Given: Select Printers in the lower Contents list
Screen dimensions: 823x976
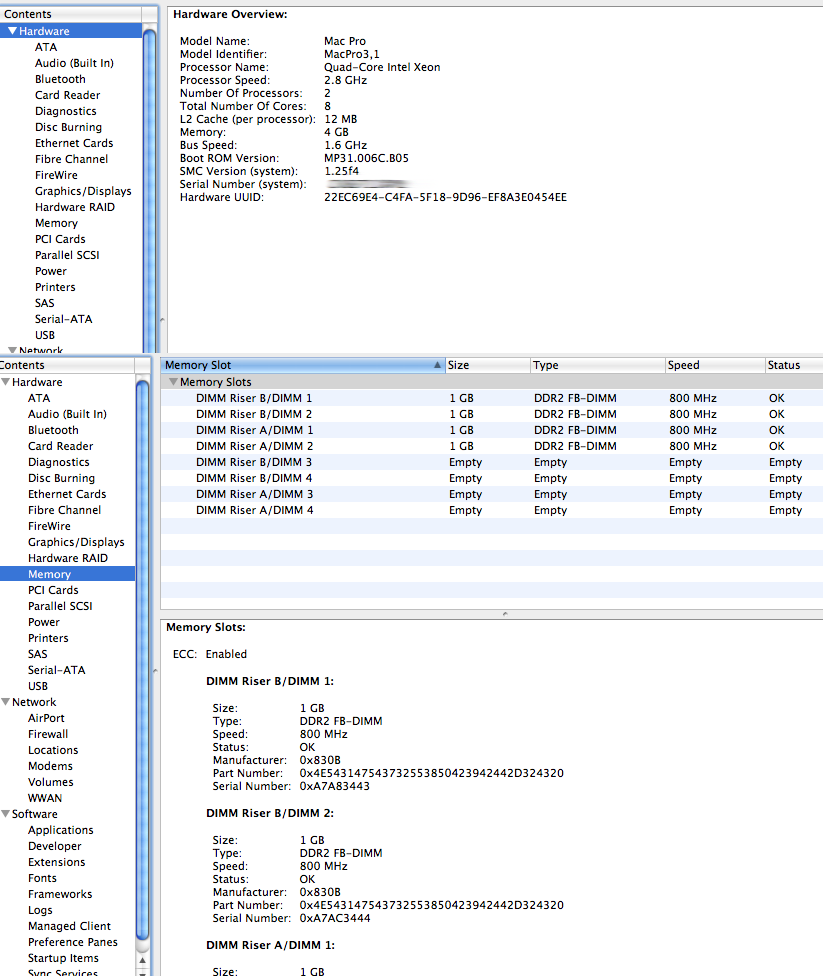Looking at the screenshot, I should [48, 638].
